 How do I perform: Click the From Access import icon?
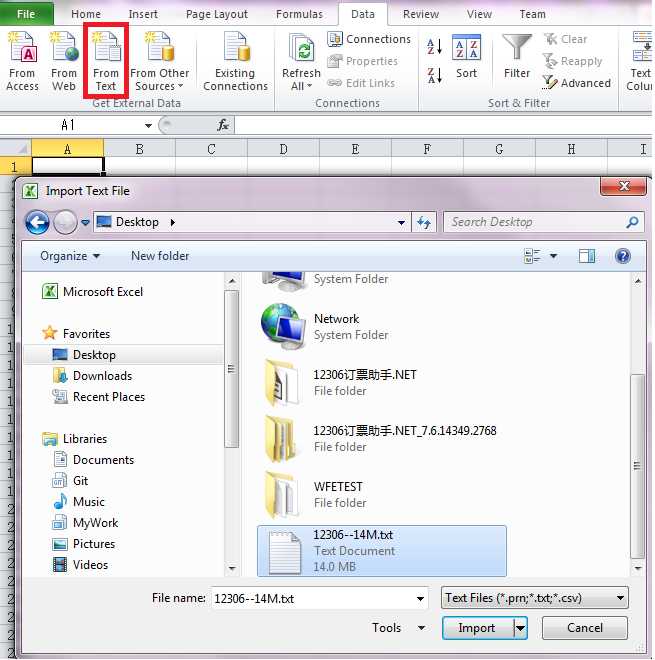point(22,61)
